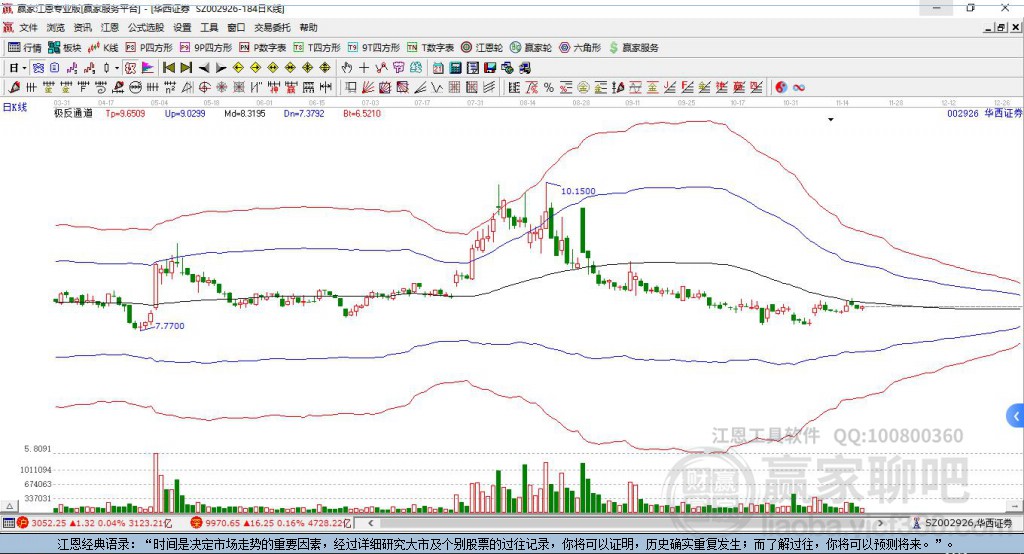The width and height of the screenshot is (1024, 554).
Task: Select the hand pan tool
Action: click(347, 67)
